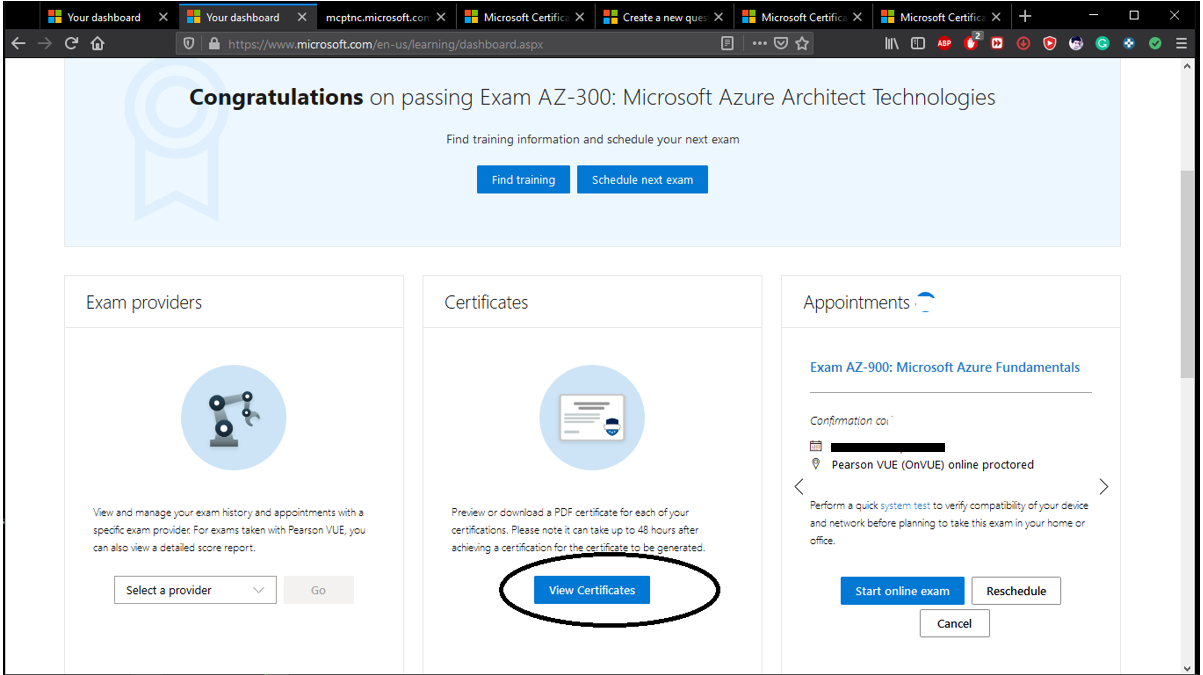The image size is (1203, 675).
Task: Close the Create a new question tab
Action: click(718, 17)
